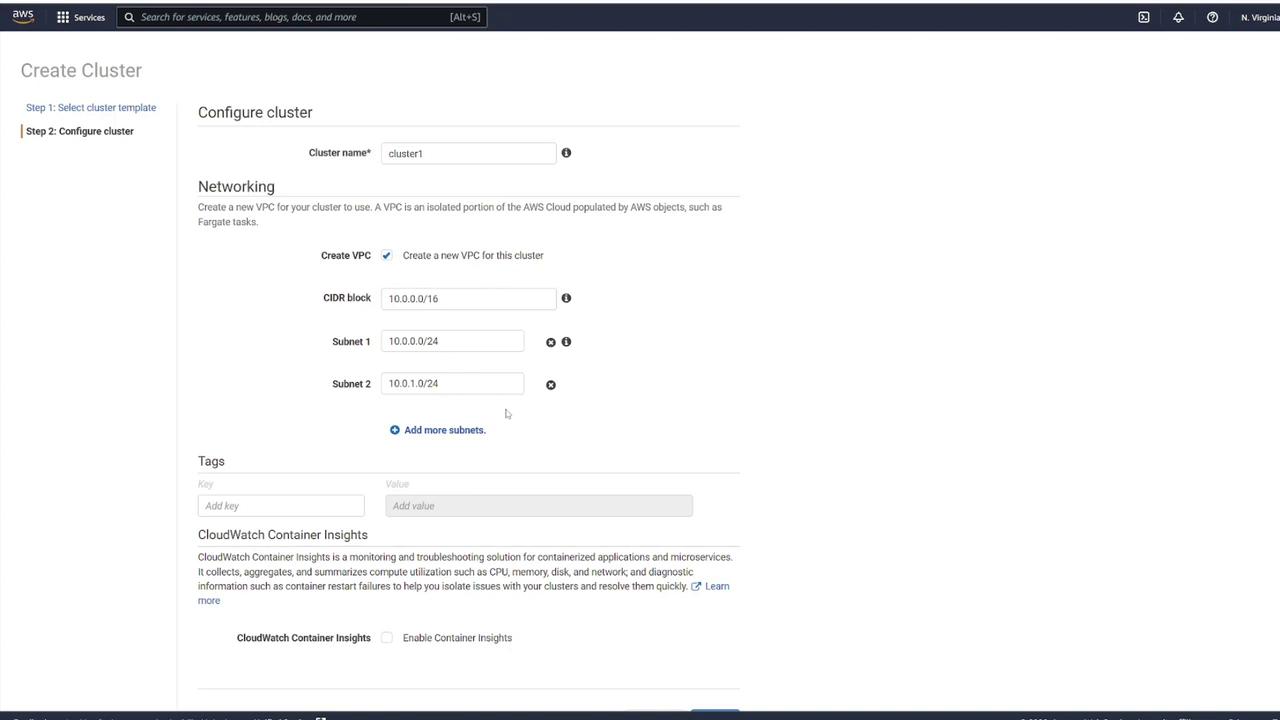Image resolution: width=1280 pixels, height=720 pixels.
Task: Go to Step 1: Select cluster template
Action: coord(91,108)
